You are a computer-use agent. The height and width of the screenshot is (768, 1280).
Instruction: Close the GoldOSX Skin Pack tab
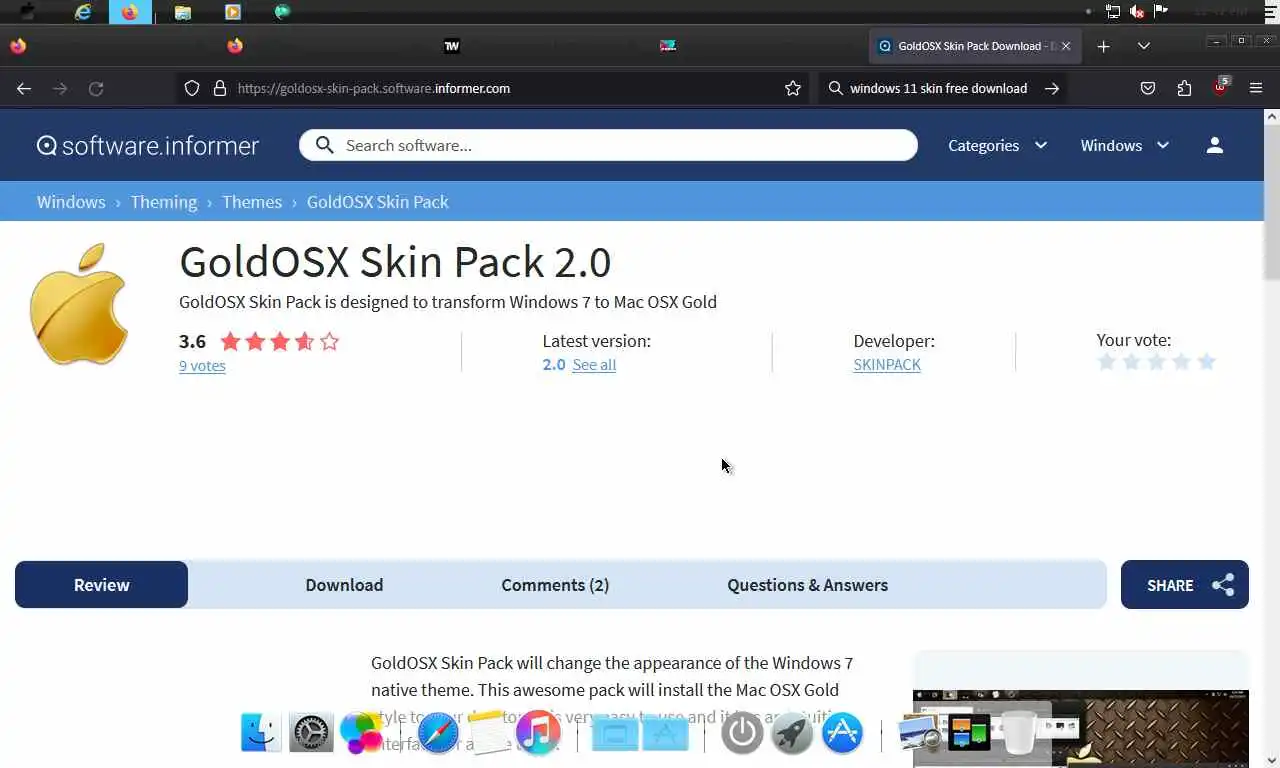click(x=1066, y=46)
